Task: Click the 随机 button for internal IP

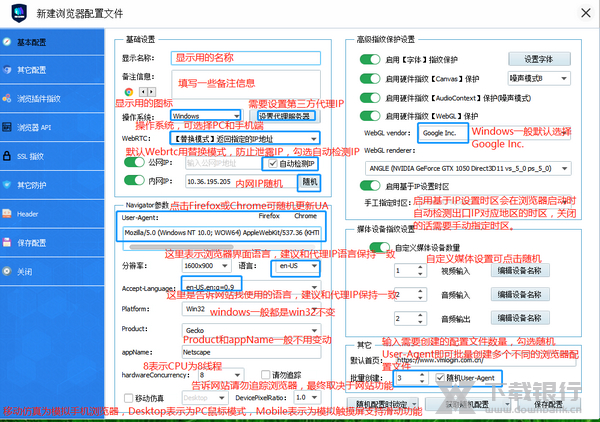Action: click(x=309, y=182)
